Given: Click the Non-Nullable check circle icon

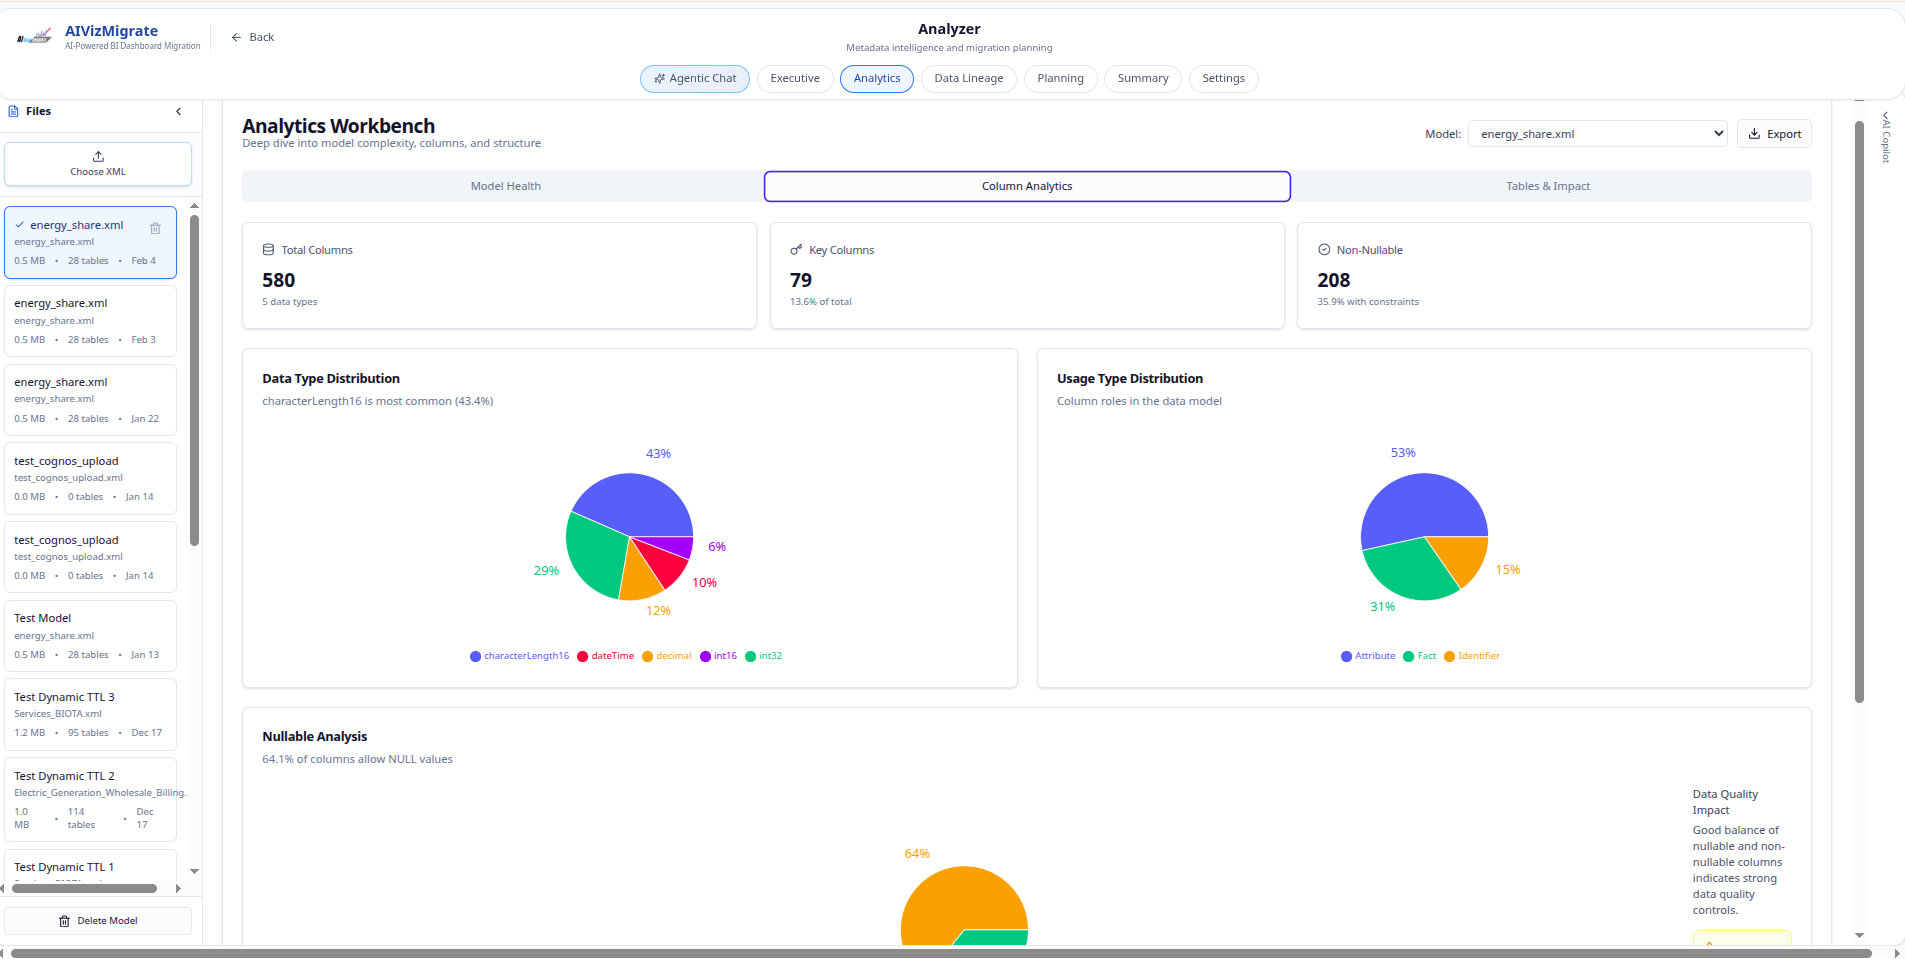Looking at the screenshot, I should (x=1324, y=250).
